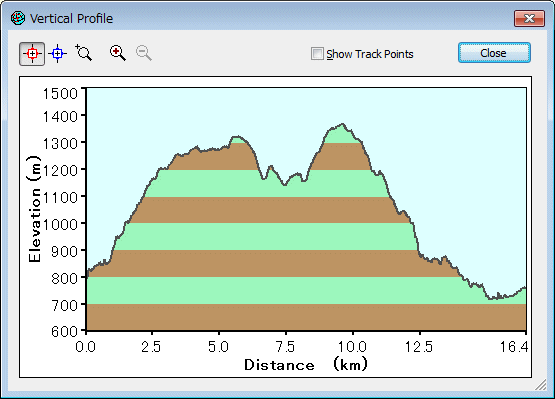Click the 1300 elevation axis label
555x399 pixels.
pos(60,144)
